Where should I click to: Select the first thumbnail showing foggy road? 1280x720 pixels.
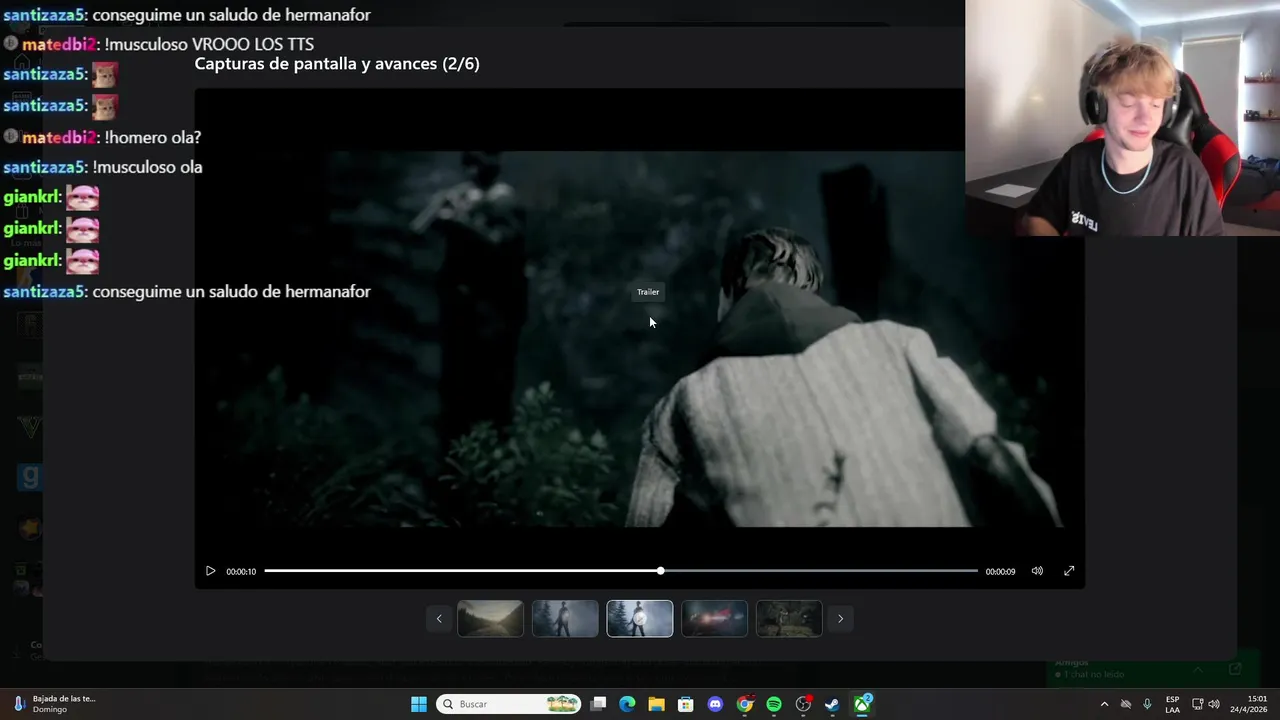[x=490, y=619]
